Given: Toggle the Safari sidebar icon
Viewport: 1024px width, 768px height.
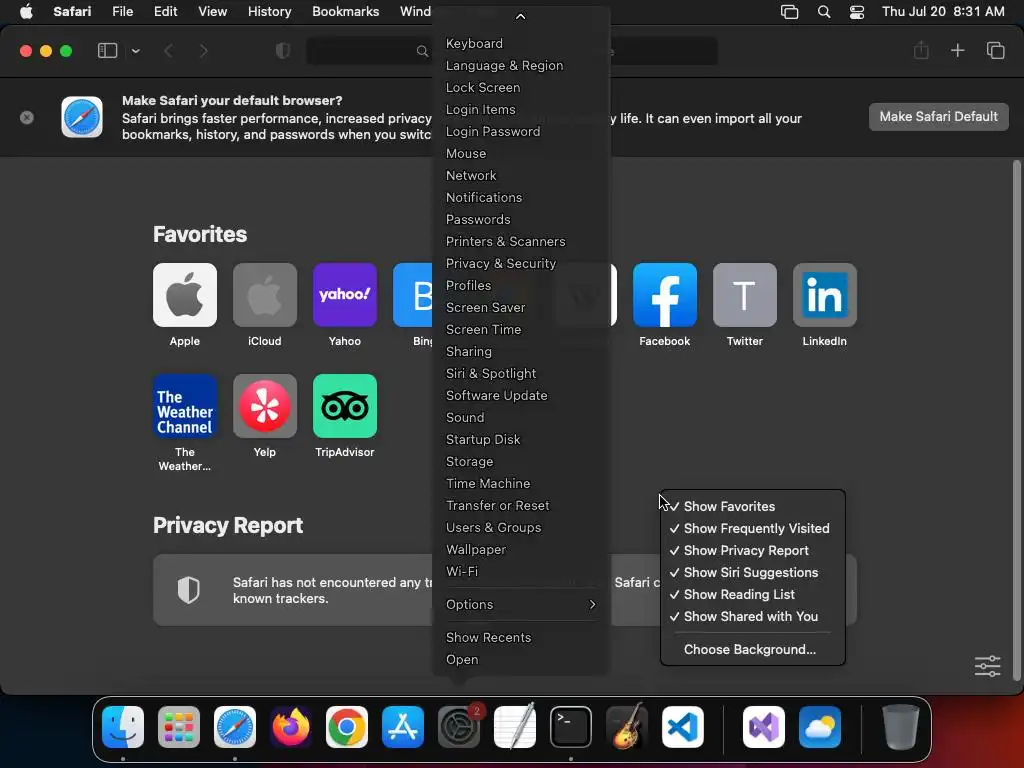Looking at the screenshot, I should pyautogui.click(x=107, y=51).
